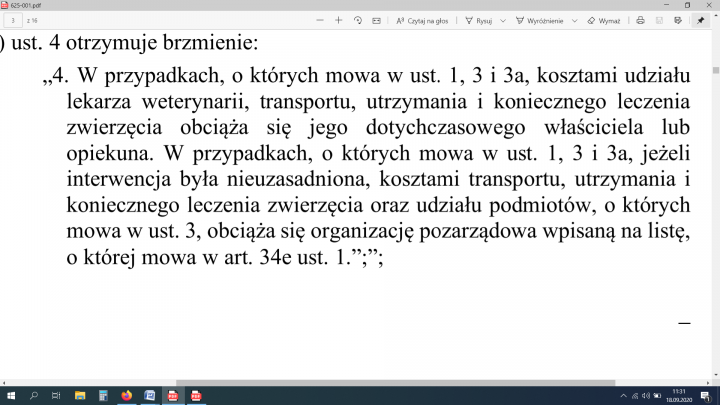
Task: Switch to the active PDF taskbar window
Action: [173, 395]
